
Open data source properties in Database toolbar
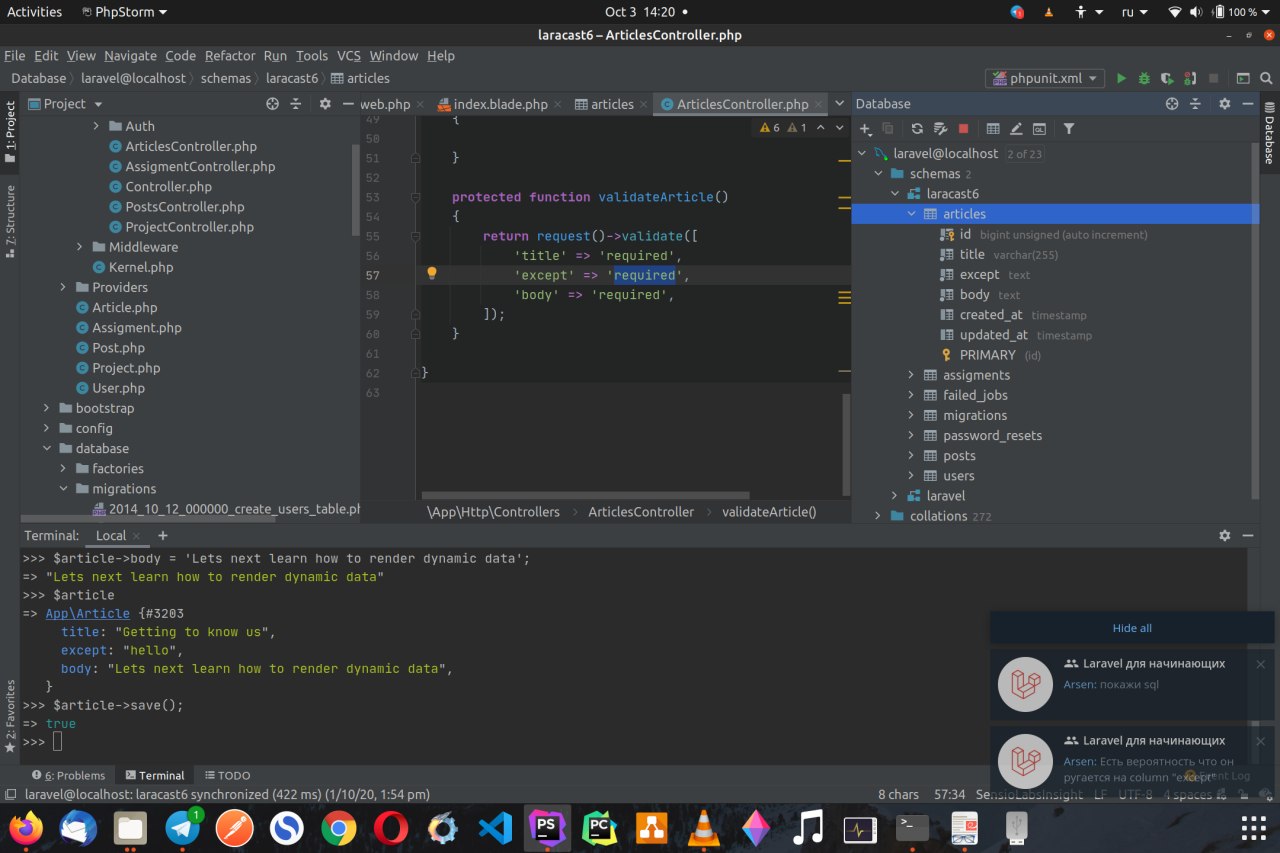pyautogui.click(x=940, y=129)
